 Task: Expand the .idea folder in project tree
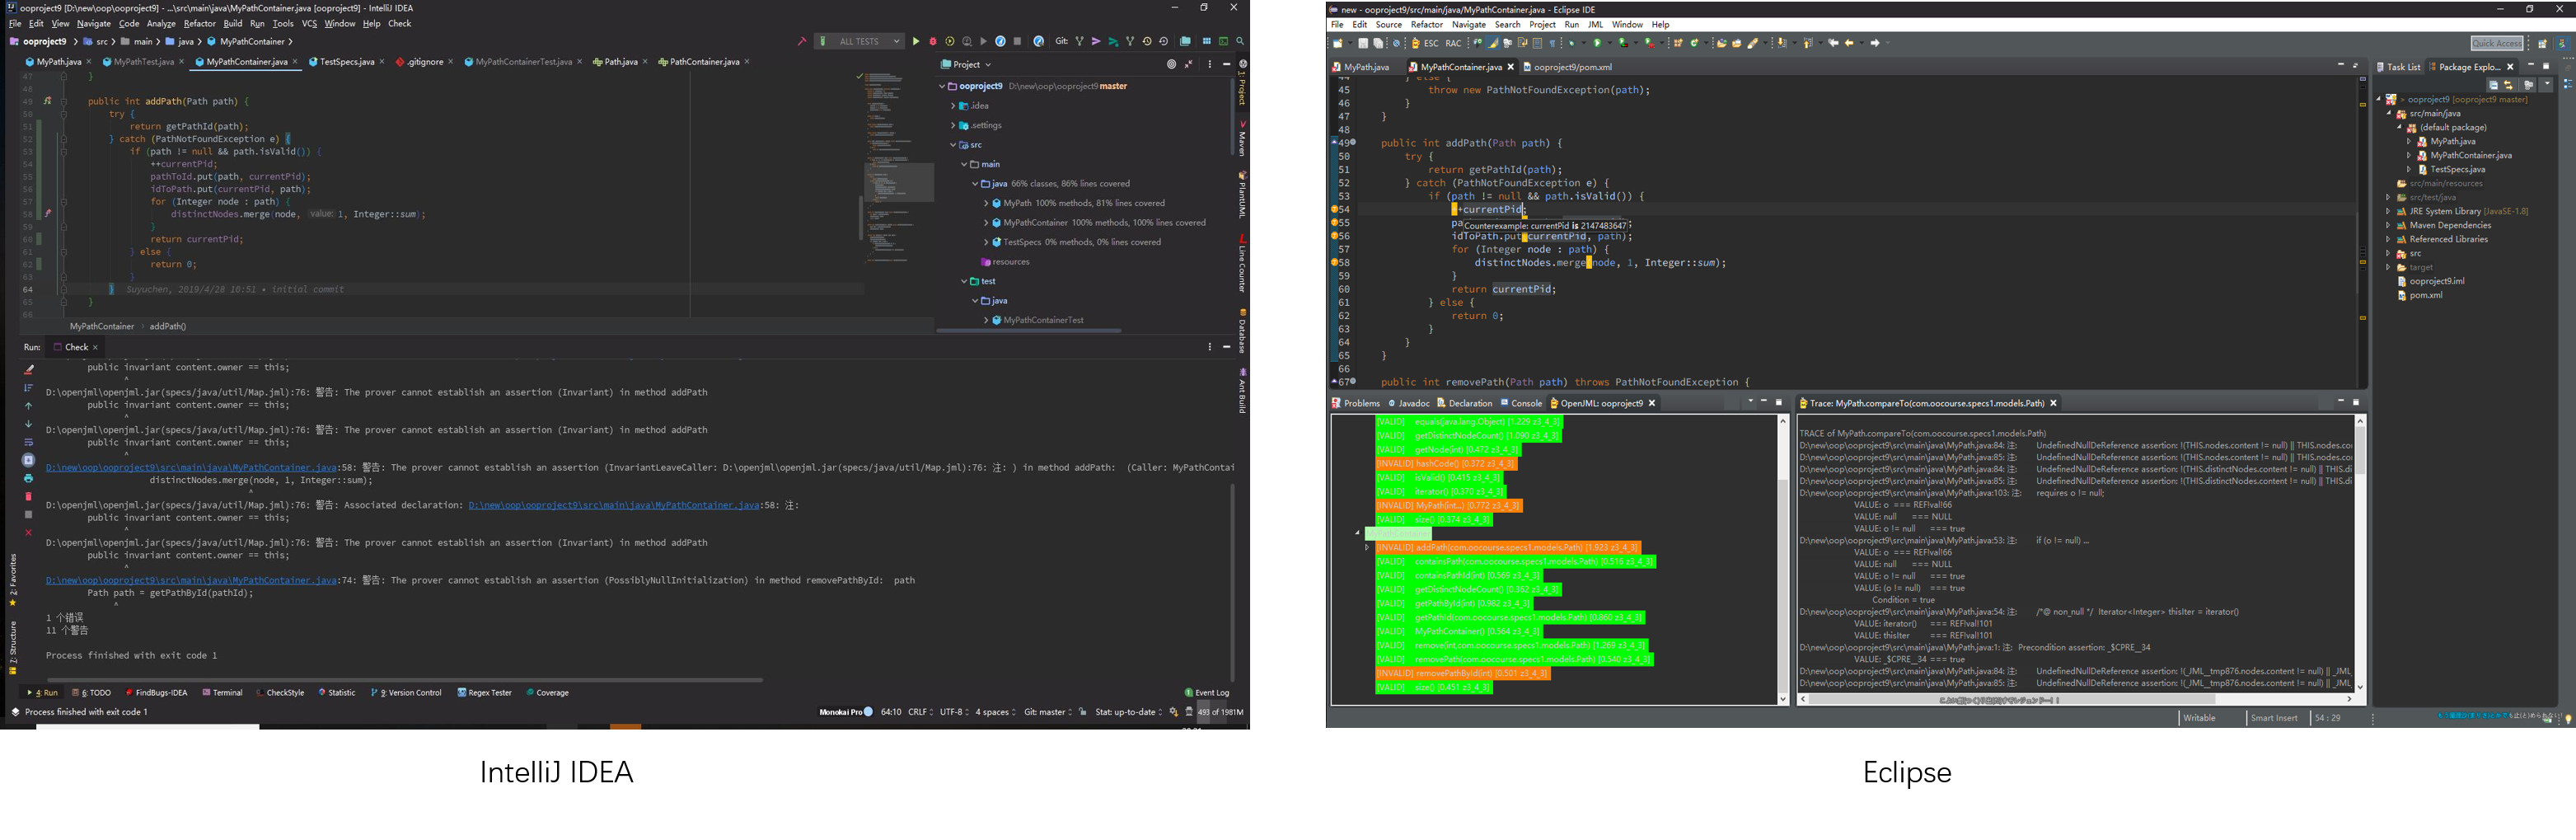(x=953, y=106)
